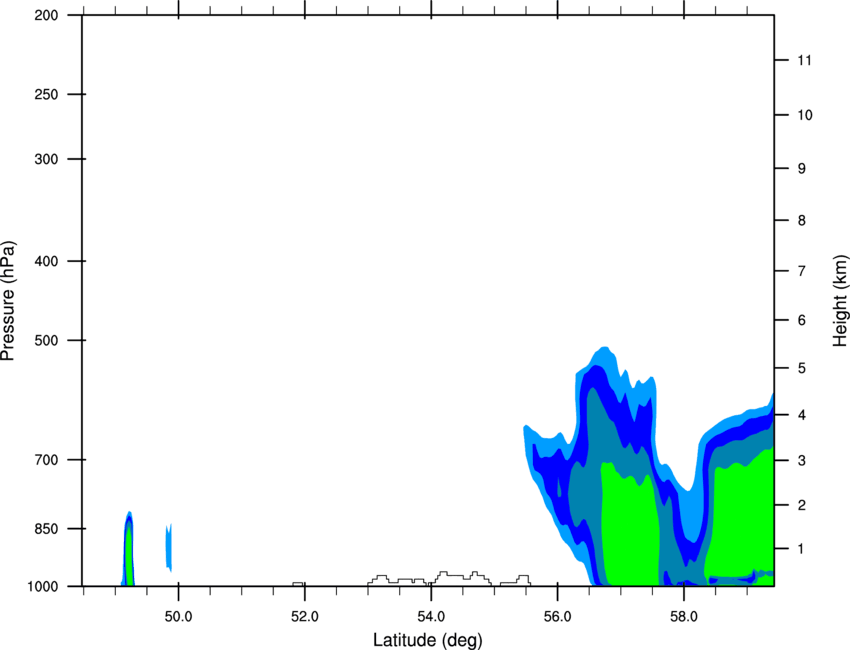Click the terrain outline near 54 degrees
850x650 pixels.
pos(449,578)
